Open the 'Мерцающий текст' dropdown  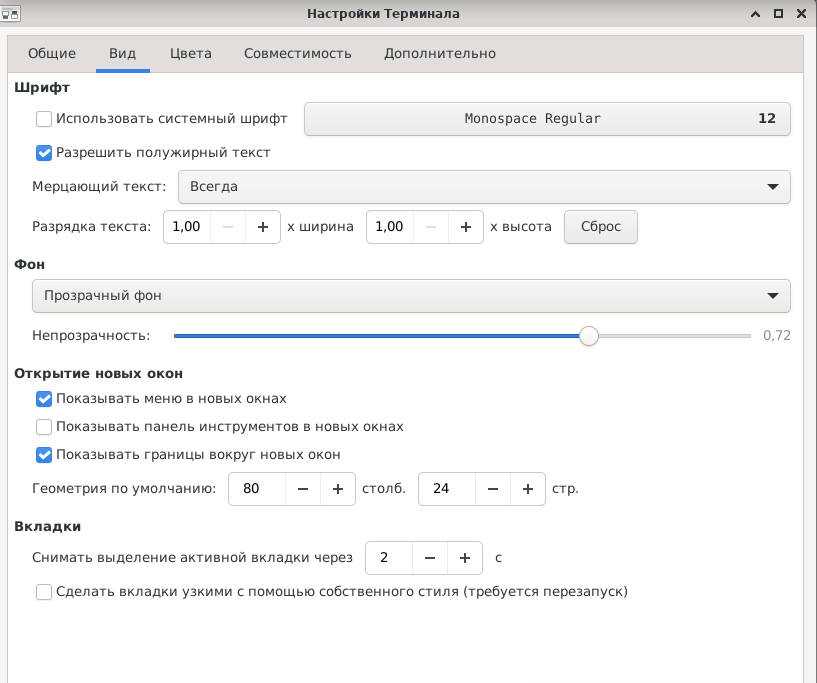pos(484,187)
